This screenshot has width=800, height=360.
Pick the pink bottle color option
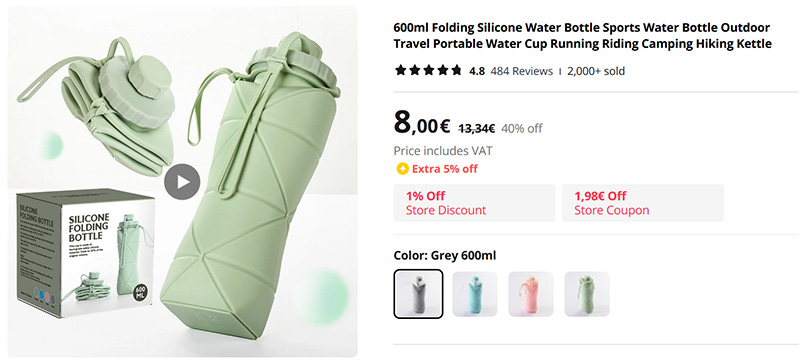pyautogui.click(x=531, y=294)
